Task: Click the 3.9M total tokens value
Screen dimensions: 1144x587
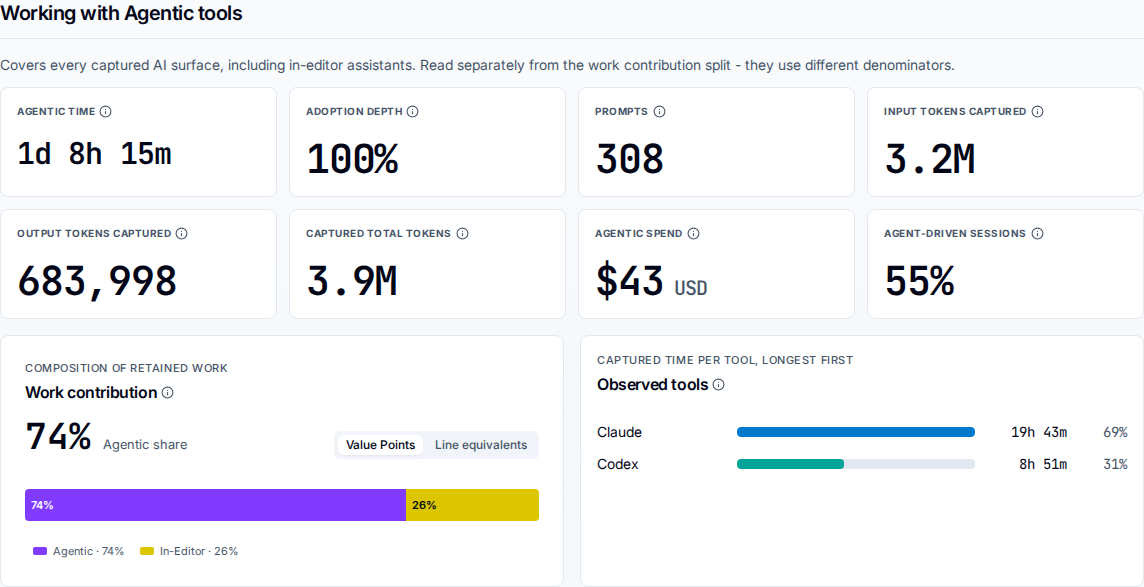Action: (352, 281)
